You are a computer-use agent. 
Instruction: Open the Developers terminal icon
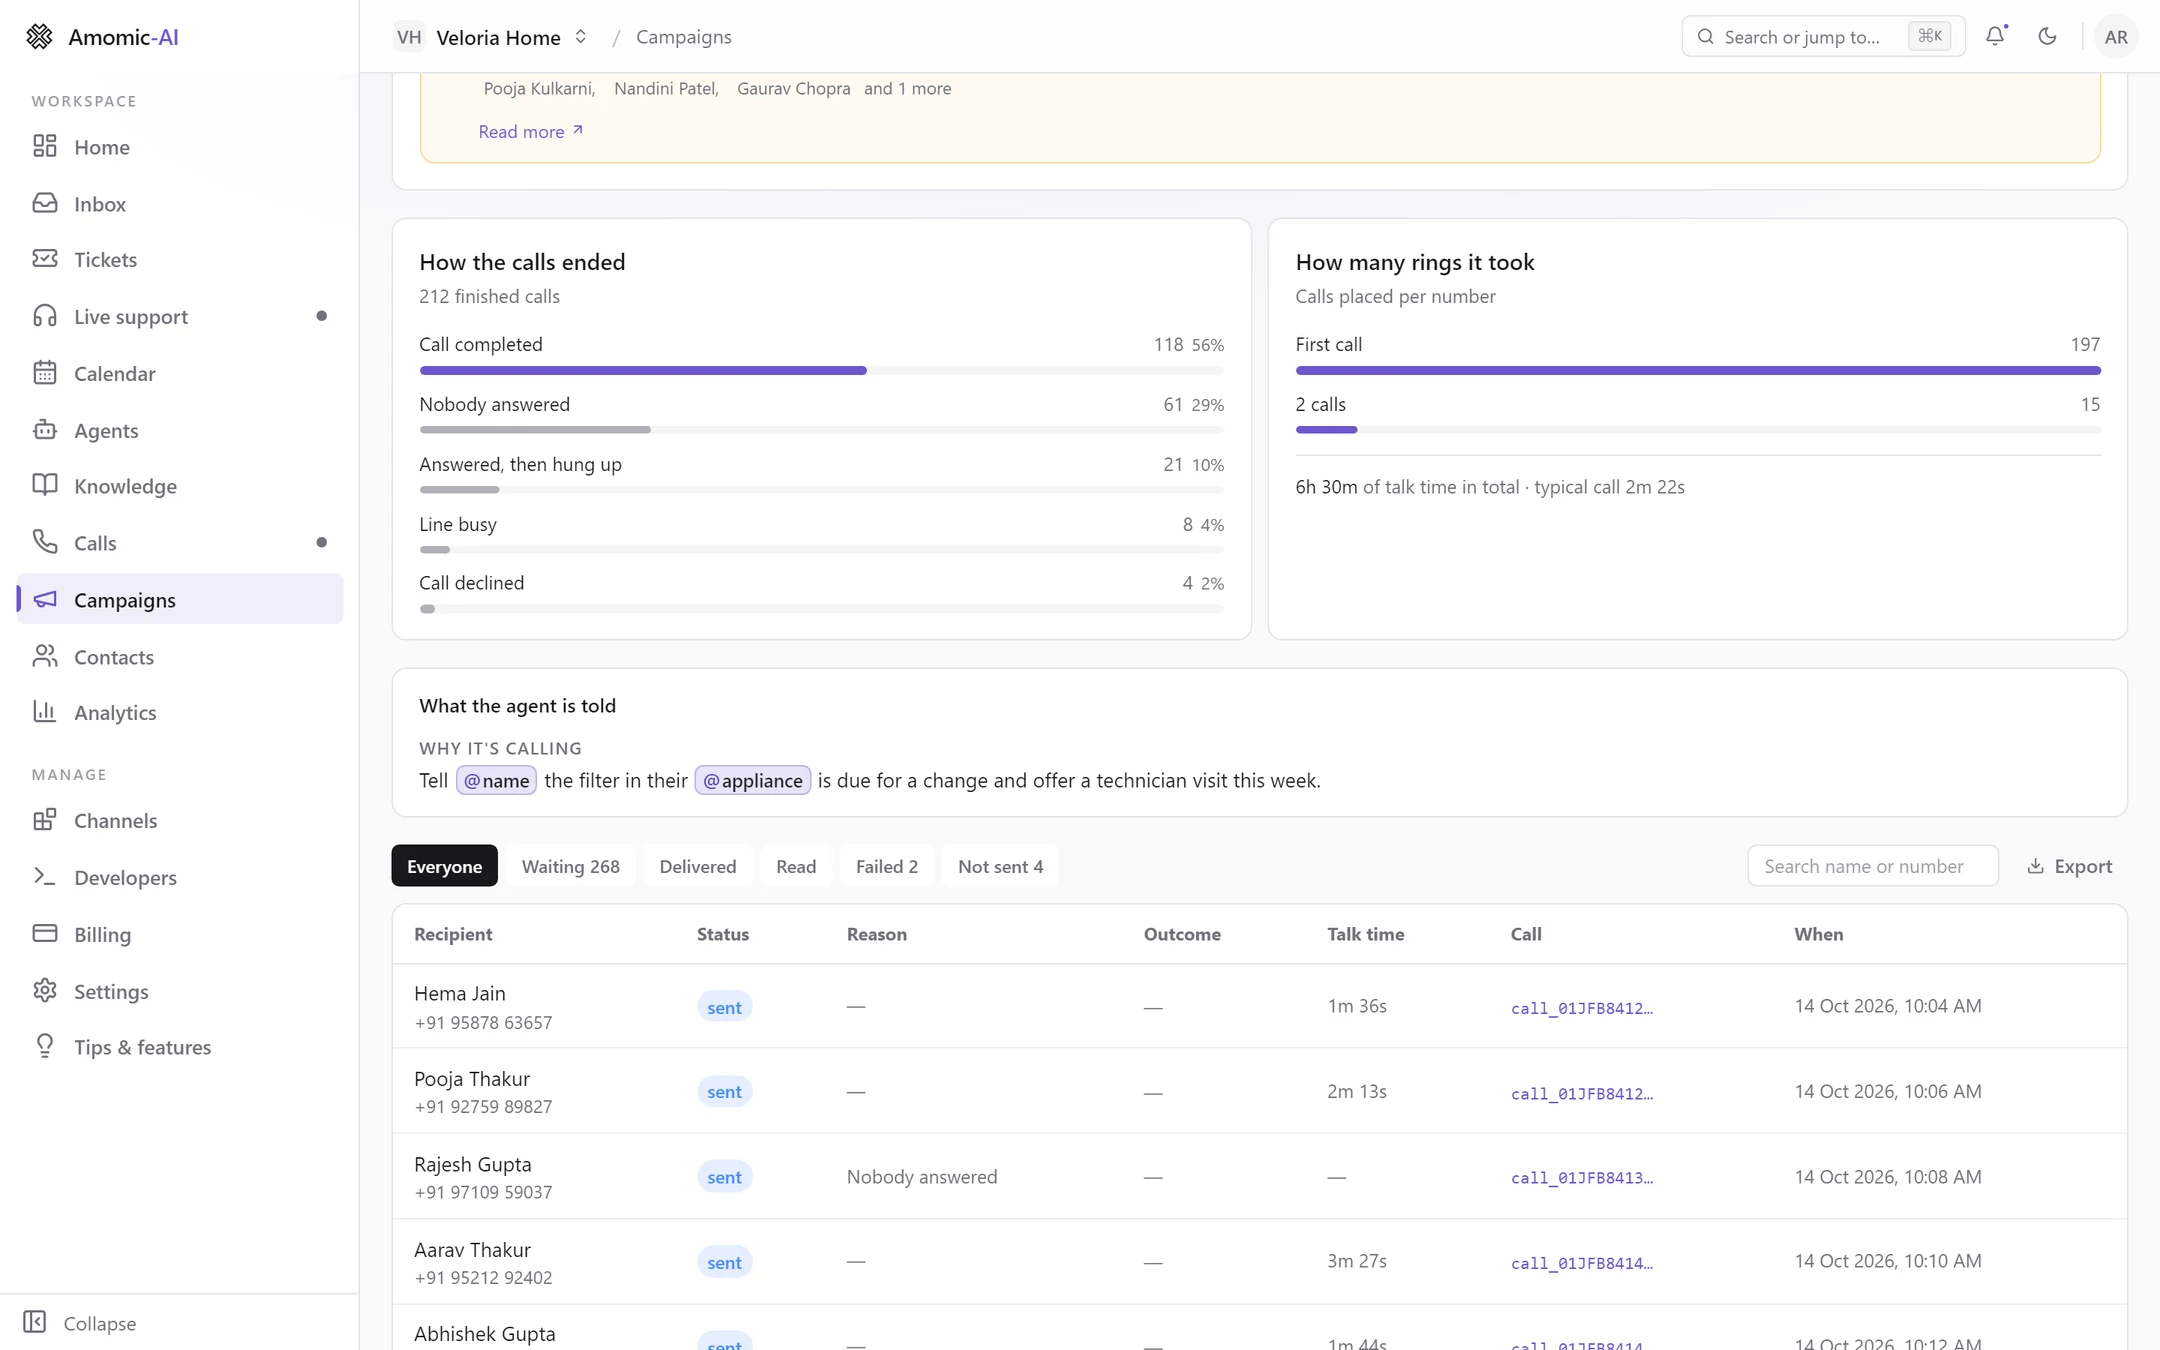pyautogui.click(x=44, y=877)
